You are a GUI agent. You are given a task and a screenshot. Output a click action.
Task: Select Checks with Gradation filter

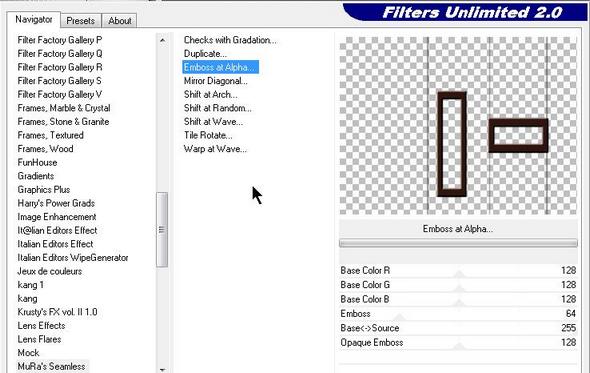pyautogui.click(x=230, y=40)
